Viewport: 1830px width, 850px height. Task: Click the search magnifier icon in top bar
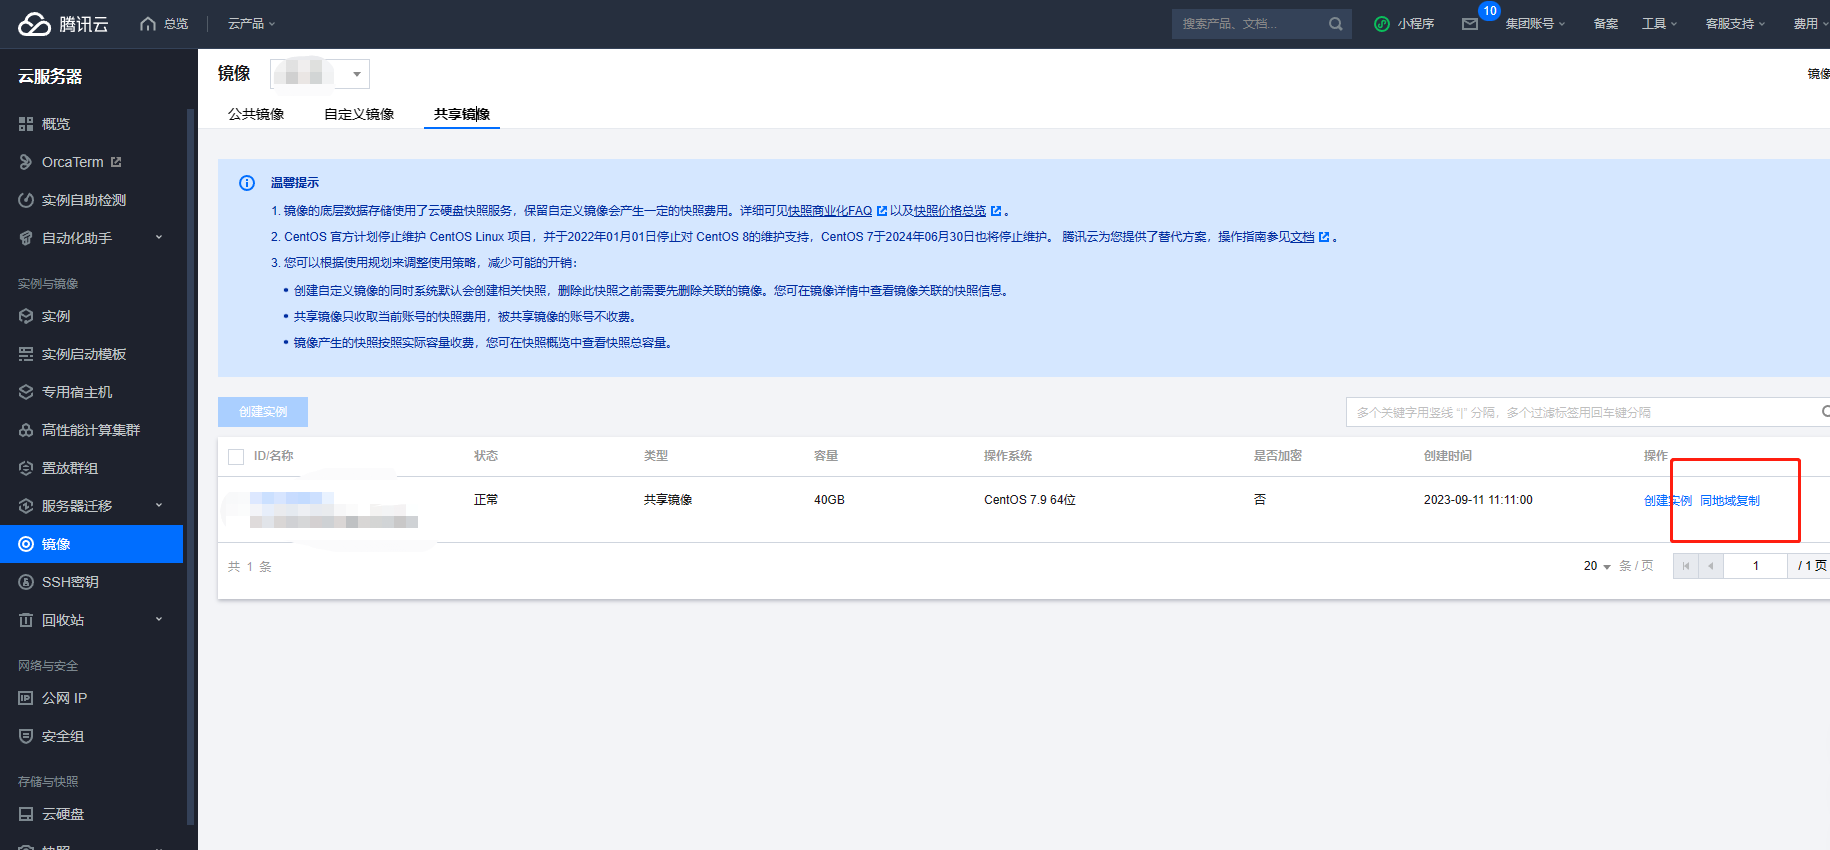(1335, 24)
